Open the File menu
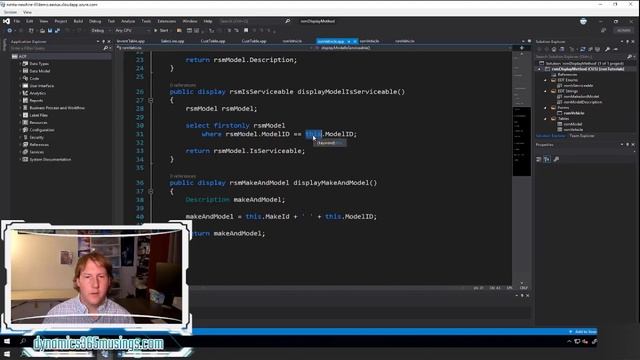640x360 pixels. click(x=17, y=21)
